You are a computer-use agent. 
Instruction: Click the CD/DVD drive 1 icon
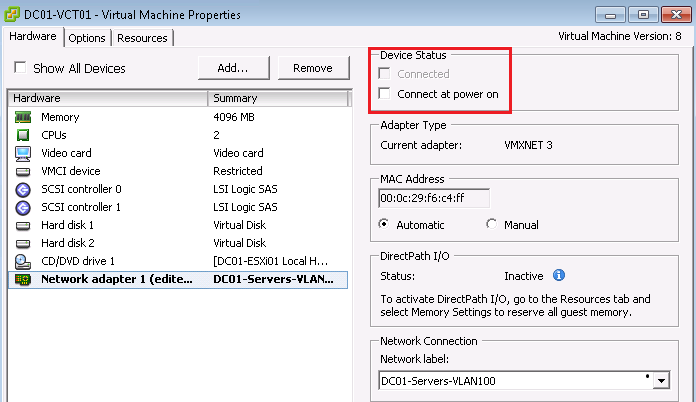(x=23, y=261)
